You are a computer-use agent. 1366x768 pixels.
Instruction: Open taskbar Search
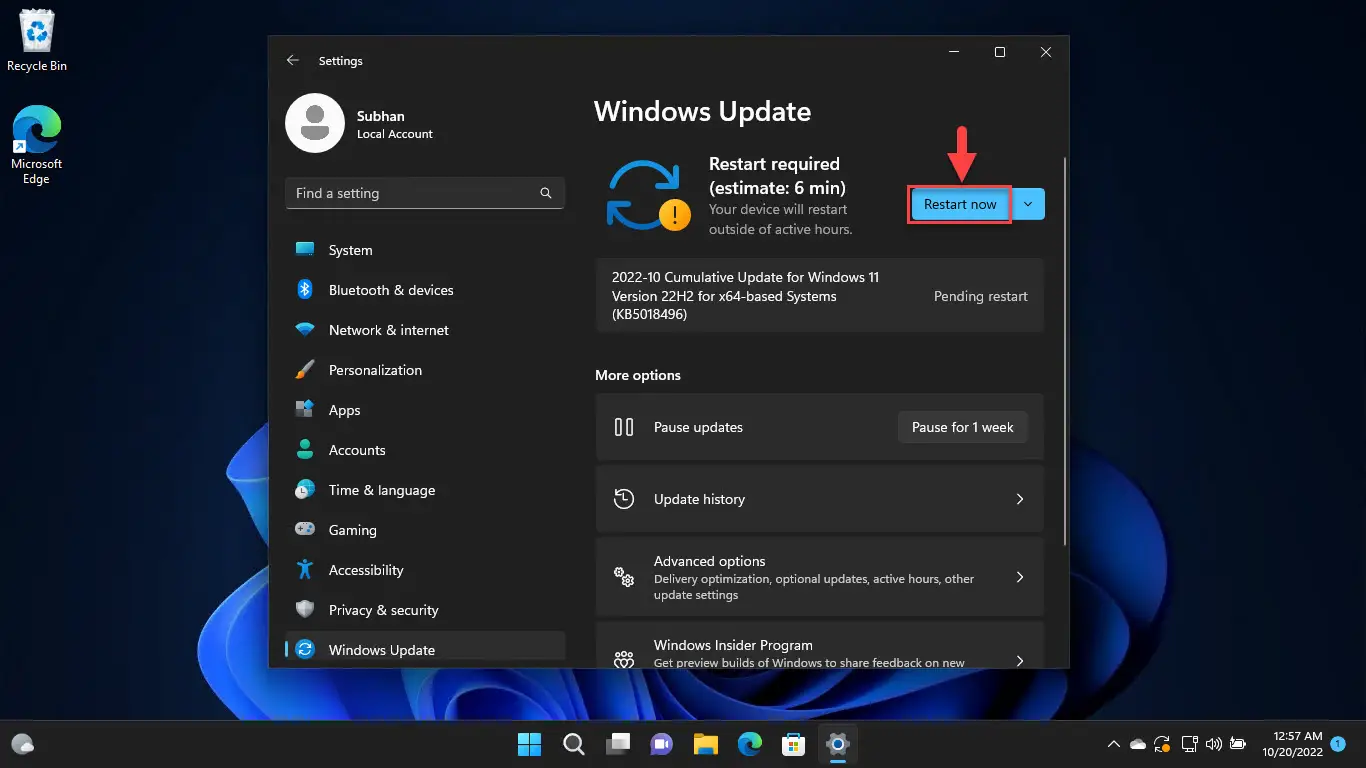pos(574,744)
